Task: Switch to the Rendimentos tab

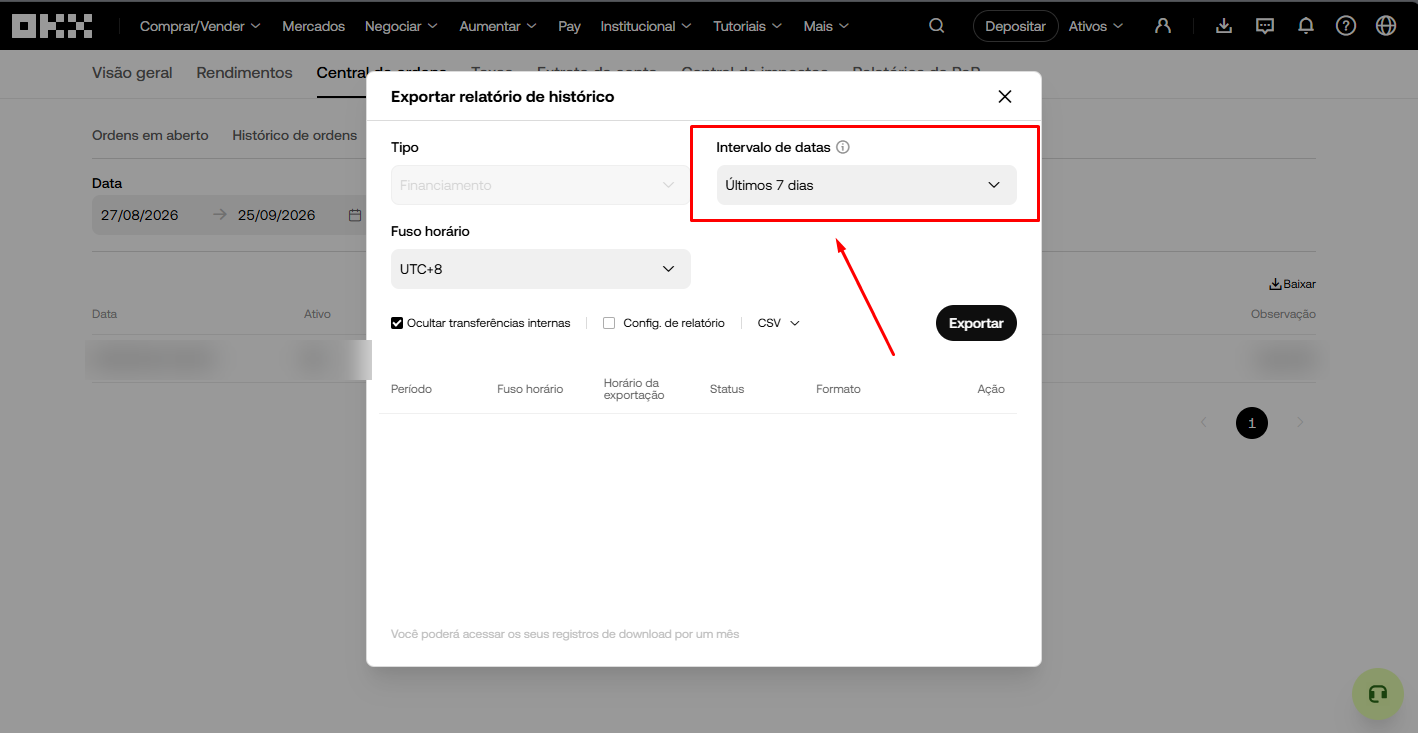Action: pyautogui.click(x=245, y=73)
